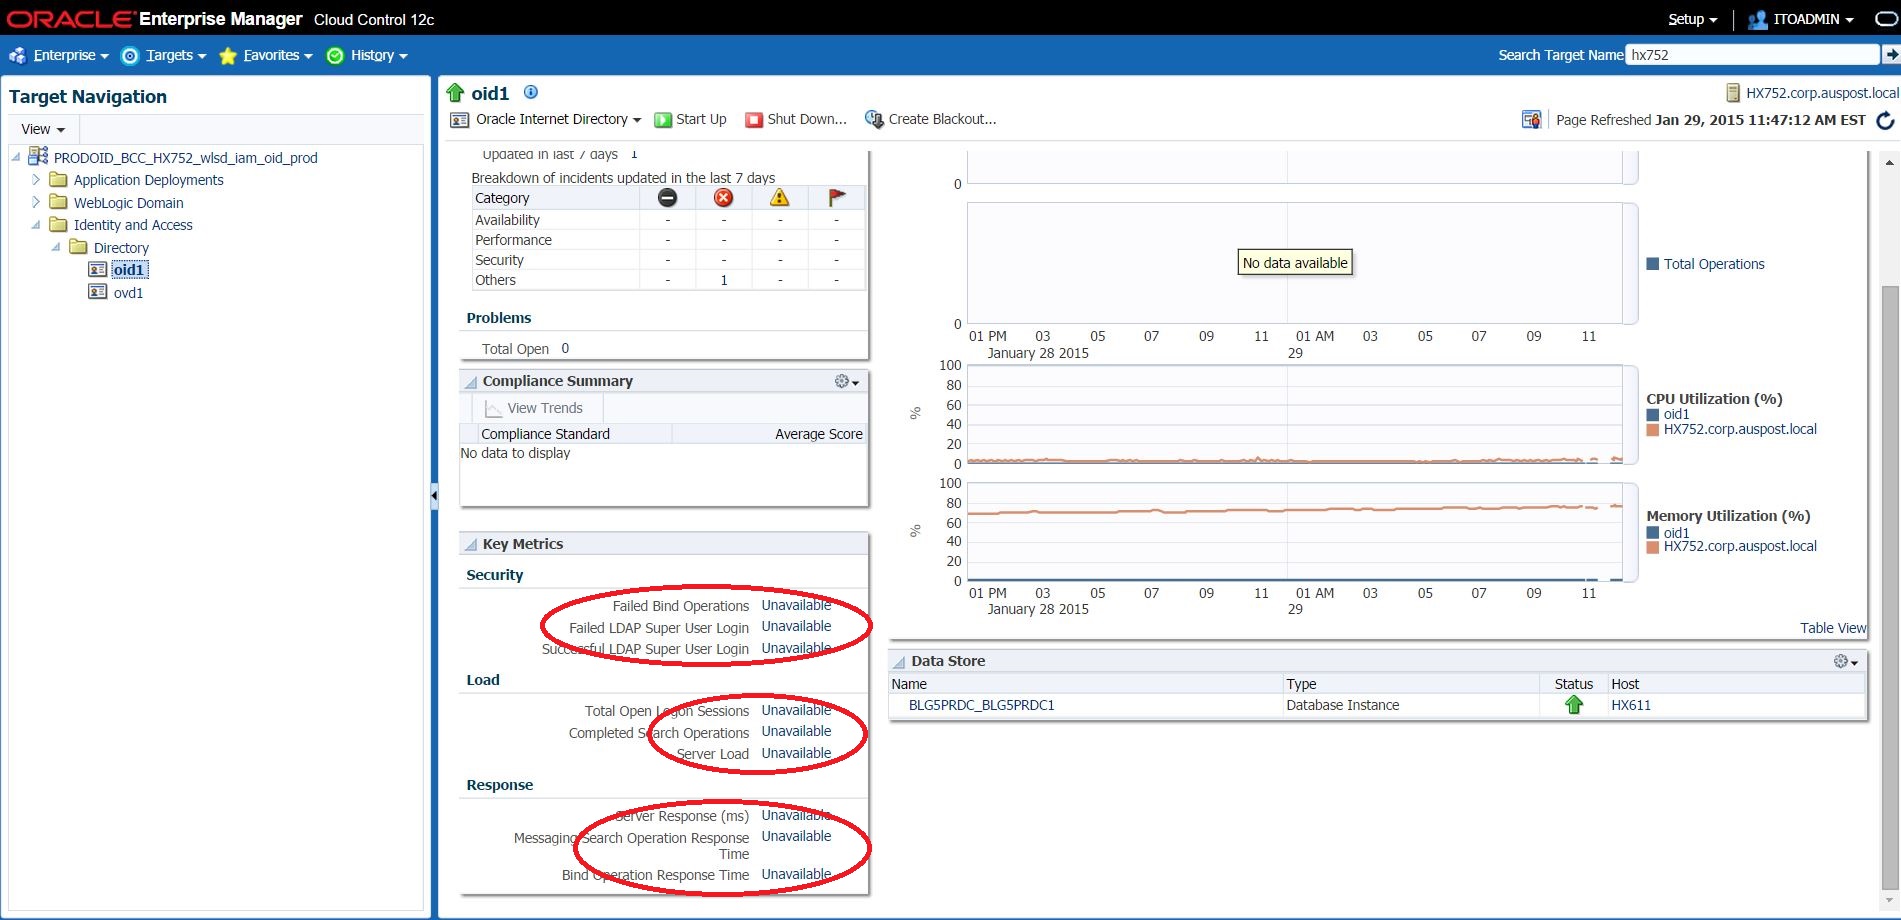Click the Shut Down toolbar button
This screenshot has height=920, width=1901.
click(x=796, y=120)
